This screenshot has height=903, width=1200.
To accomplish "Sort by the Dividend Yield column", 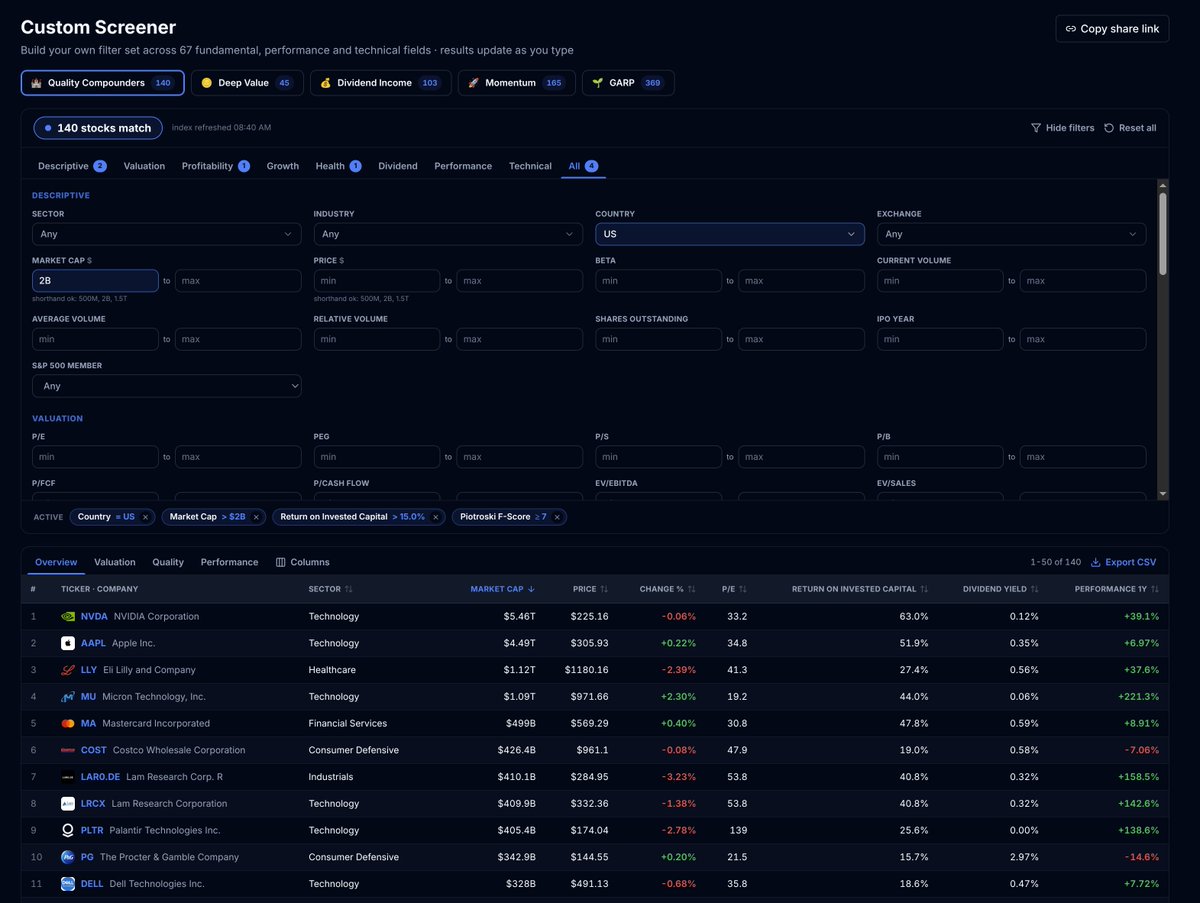I will [x=1001, y=589].
